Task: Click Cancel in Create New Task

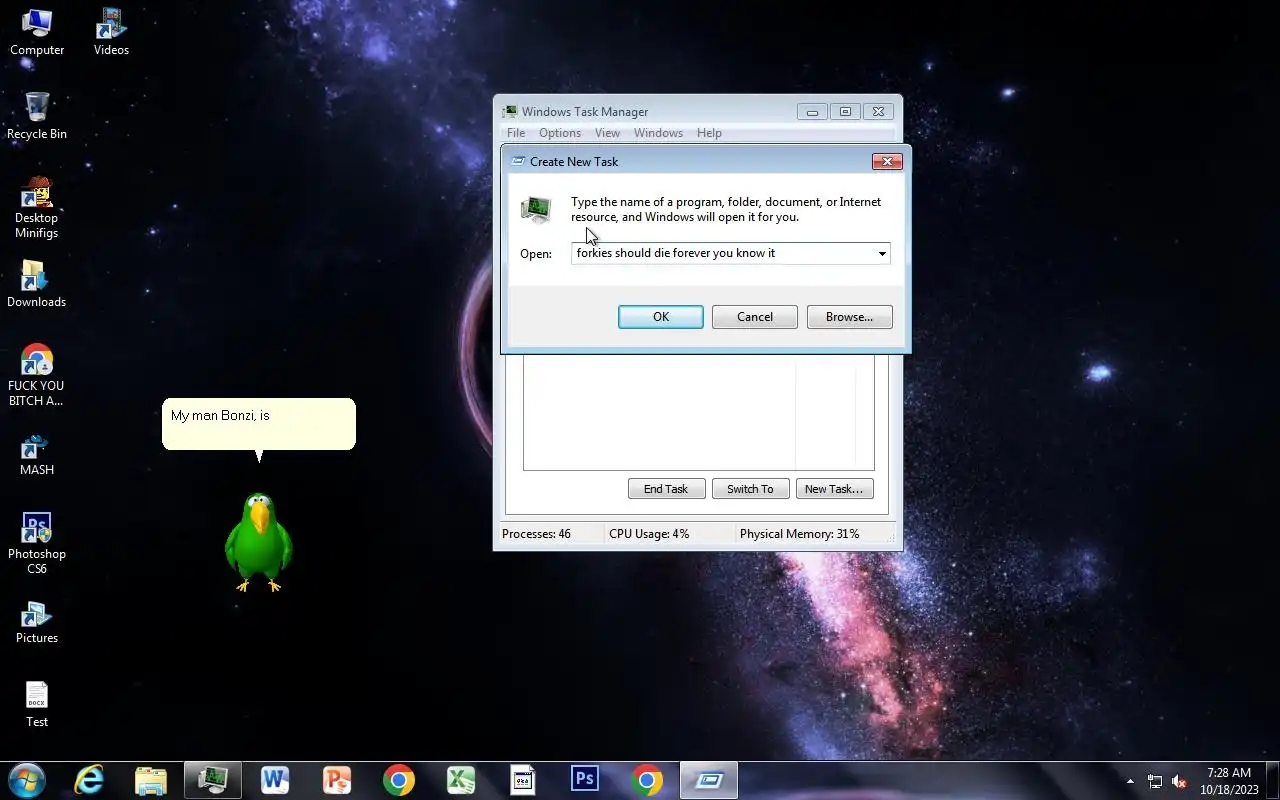Action: pyautogui.click(x=755, y=317)
